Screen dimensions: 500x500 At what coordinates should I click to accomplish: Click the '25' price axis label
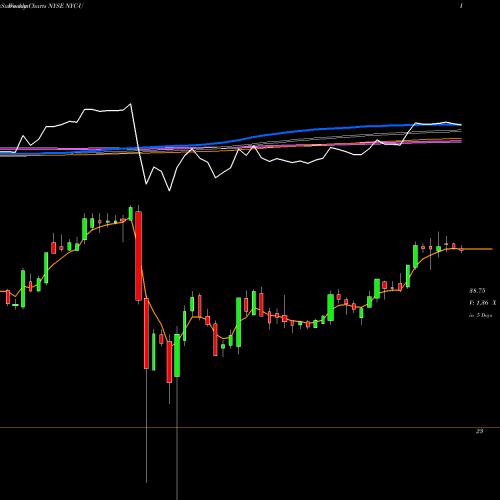pyautogui.click(x=479, y=431)
